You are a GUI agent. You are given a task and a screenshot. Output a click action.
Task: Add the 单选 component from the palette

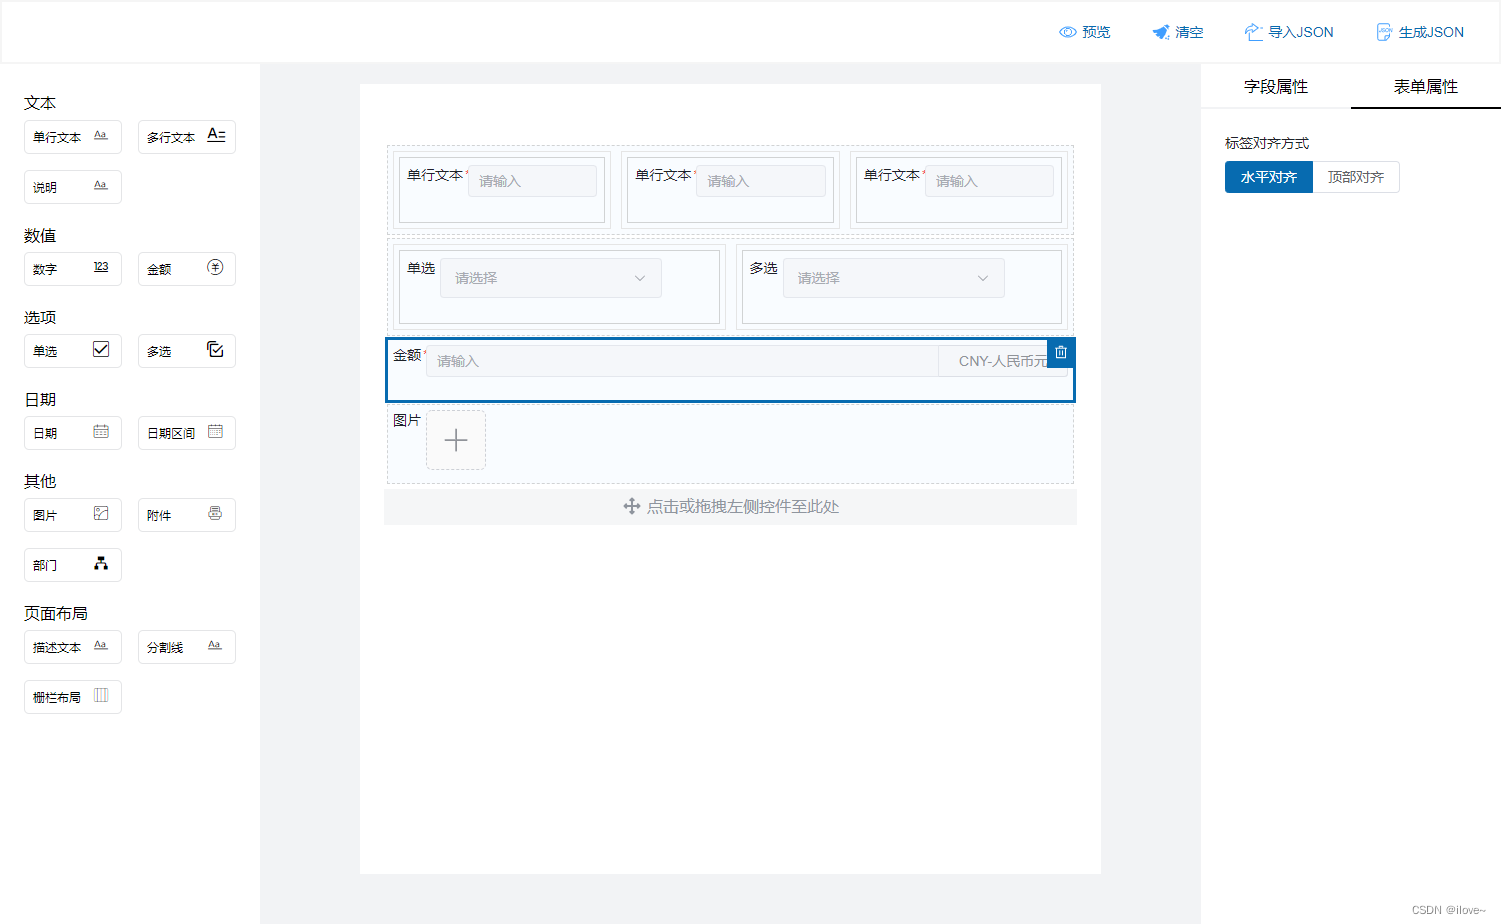coord(73,351)
